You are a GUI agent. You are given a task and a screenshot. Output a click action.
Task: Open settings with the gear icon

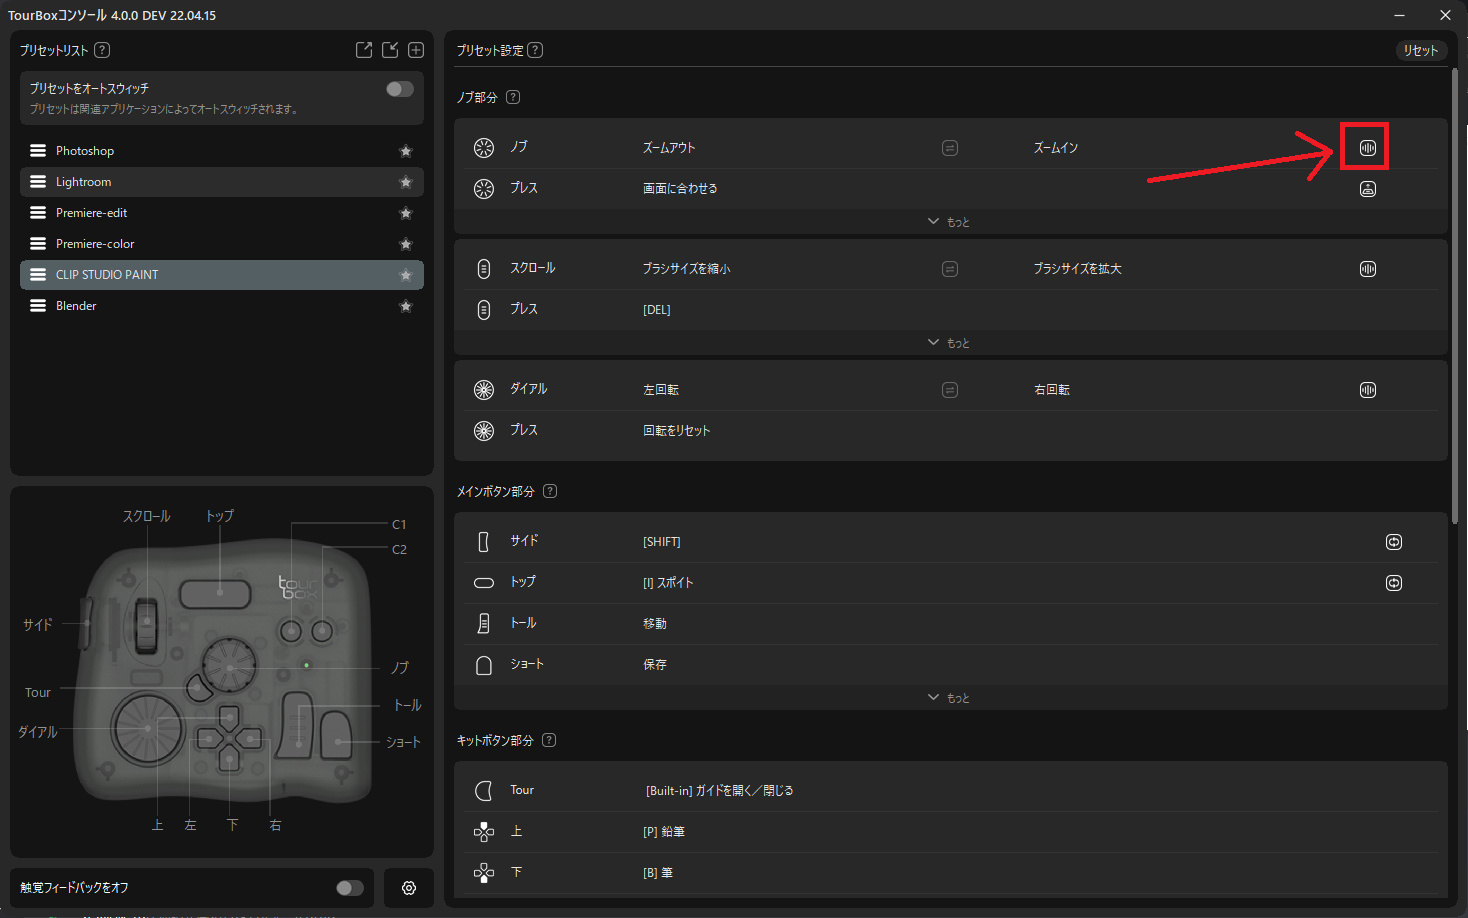point(409,888)
